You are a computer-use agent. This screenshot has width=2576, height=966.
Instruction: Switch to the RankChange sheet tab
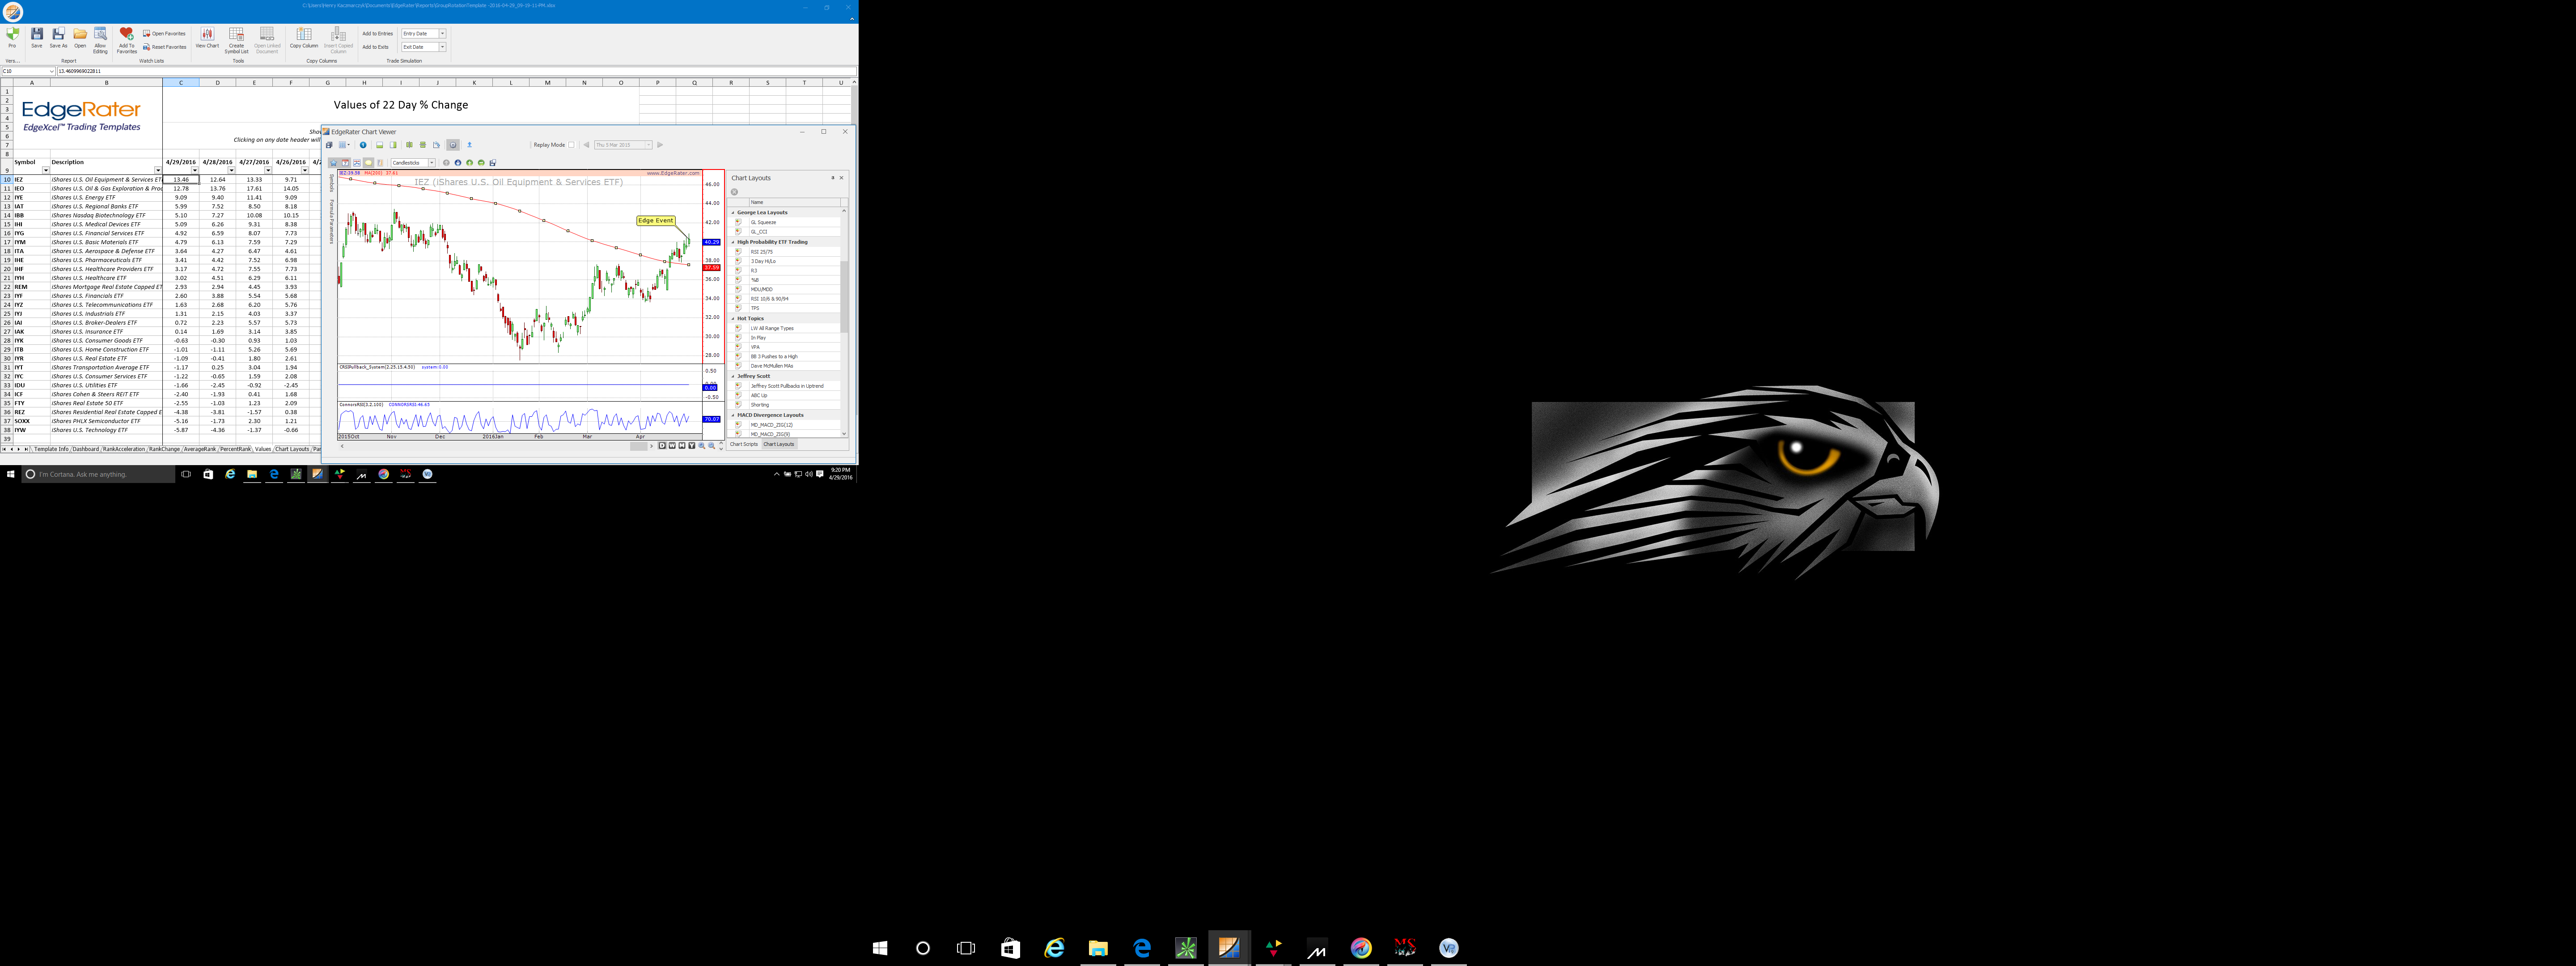click(x=165, y=449)
